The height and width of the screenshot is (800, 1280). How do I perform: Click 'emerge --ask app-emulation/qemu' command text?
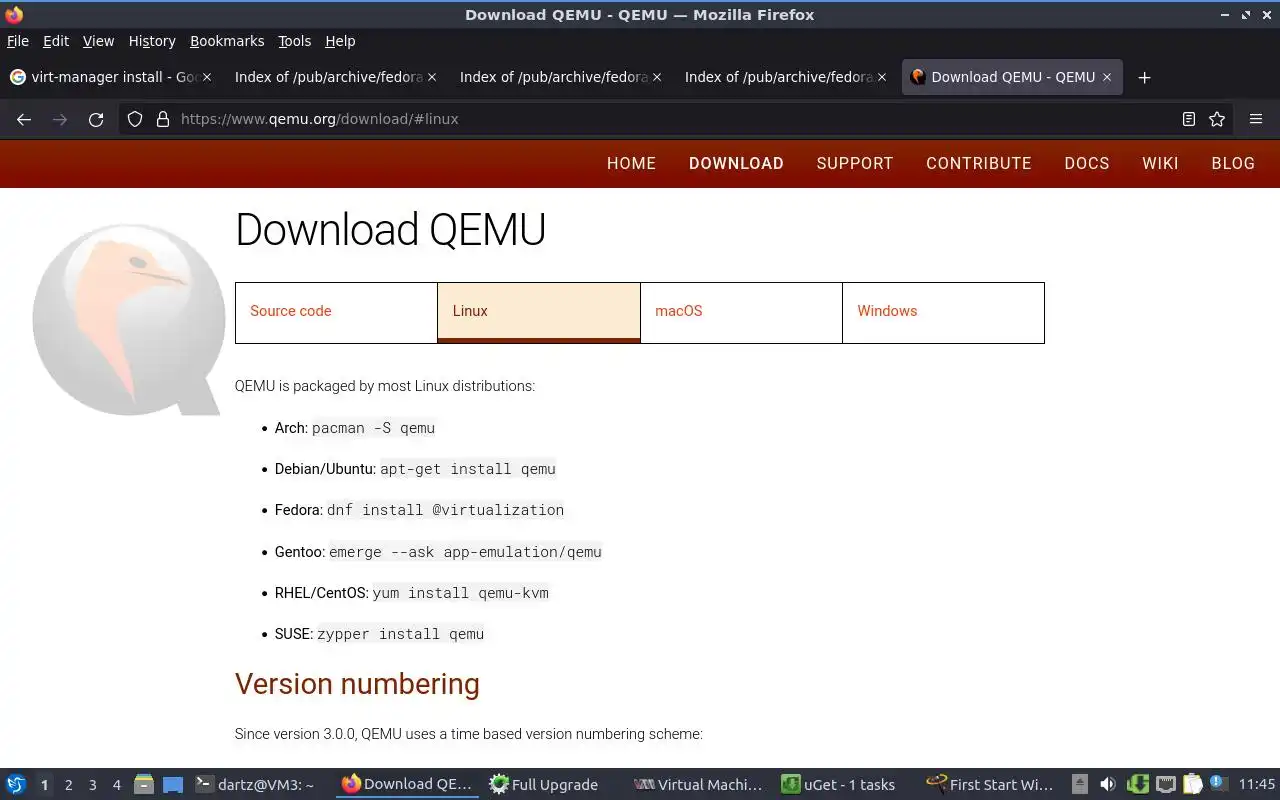(465, 552)
